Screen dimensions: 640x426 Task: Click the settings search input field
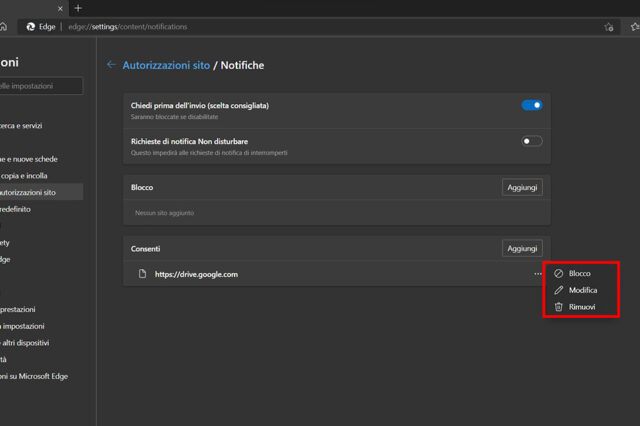tap(40, 87)
